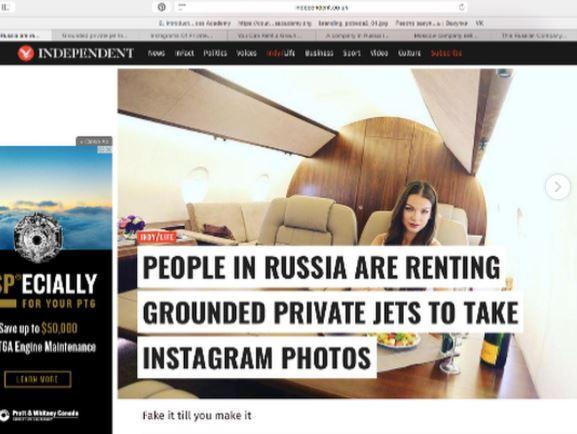Click the Independent eagle logo icon
Screen dimensions: 577x434
coord(25,53)
